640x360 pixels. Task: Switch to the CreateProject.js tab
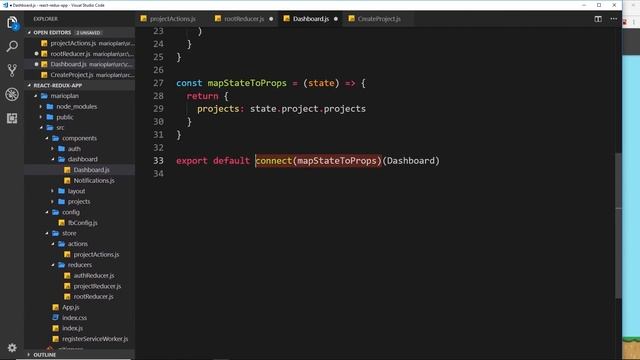click(379, 19)
